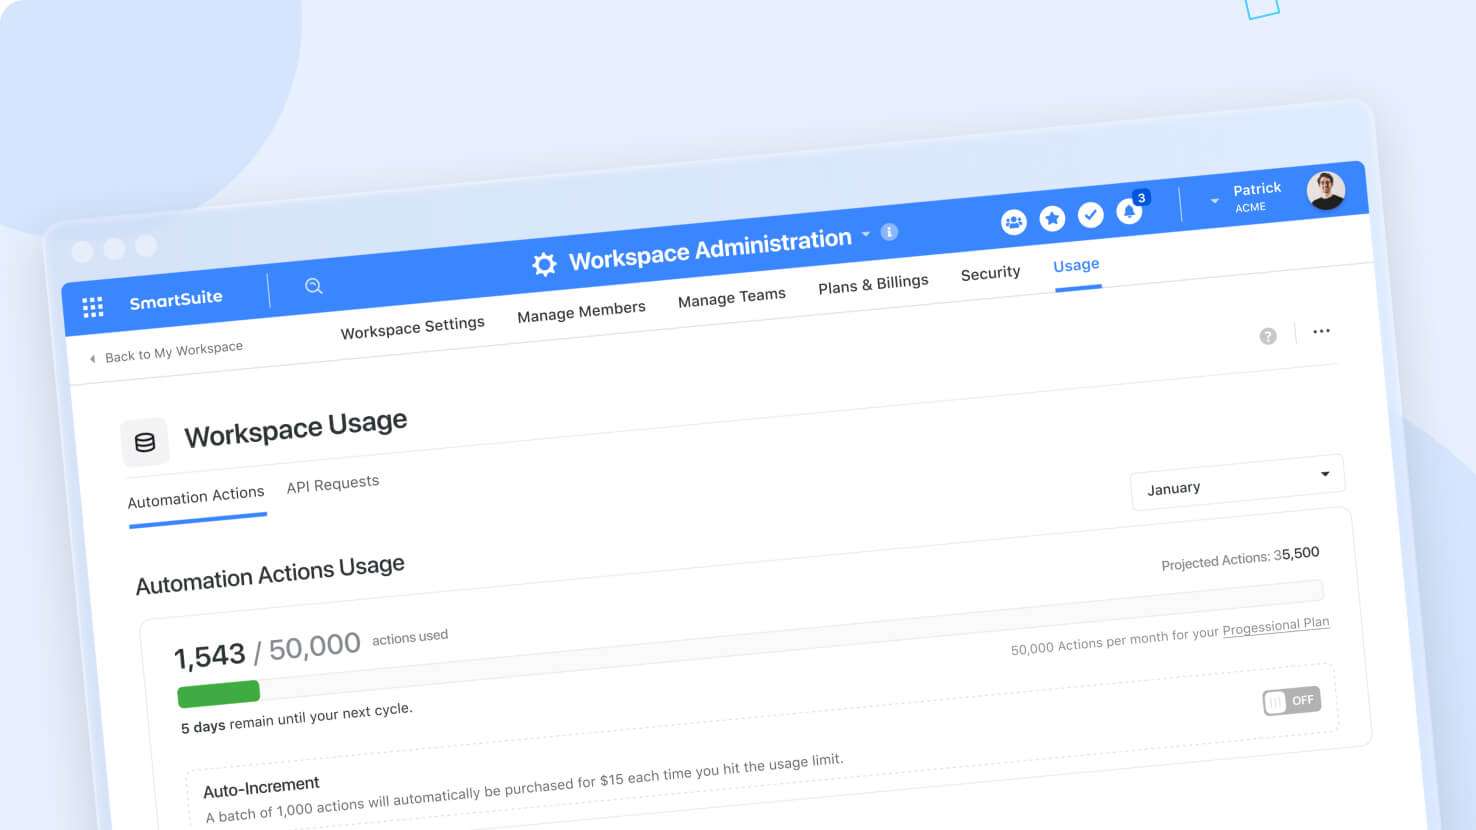Open the favorites star icon
1476x830 pixels.
[x=1052, y=218]
